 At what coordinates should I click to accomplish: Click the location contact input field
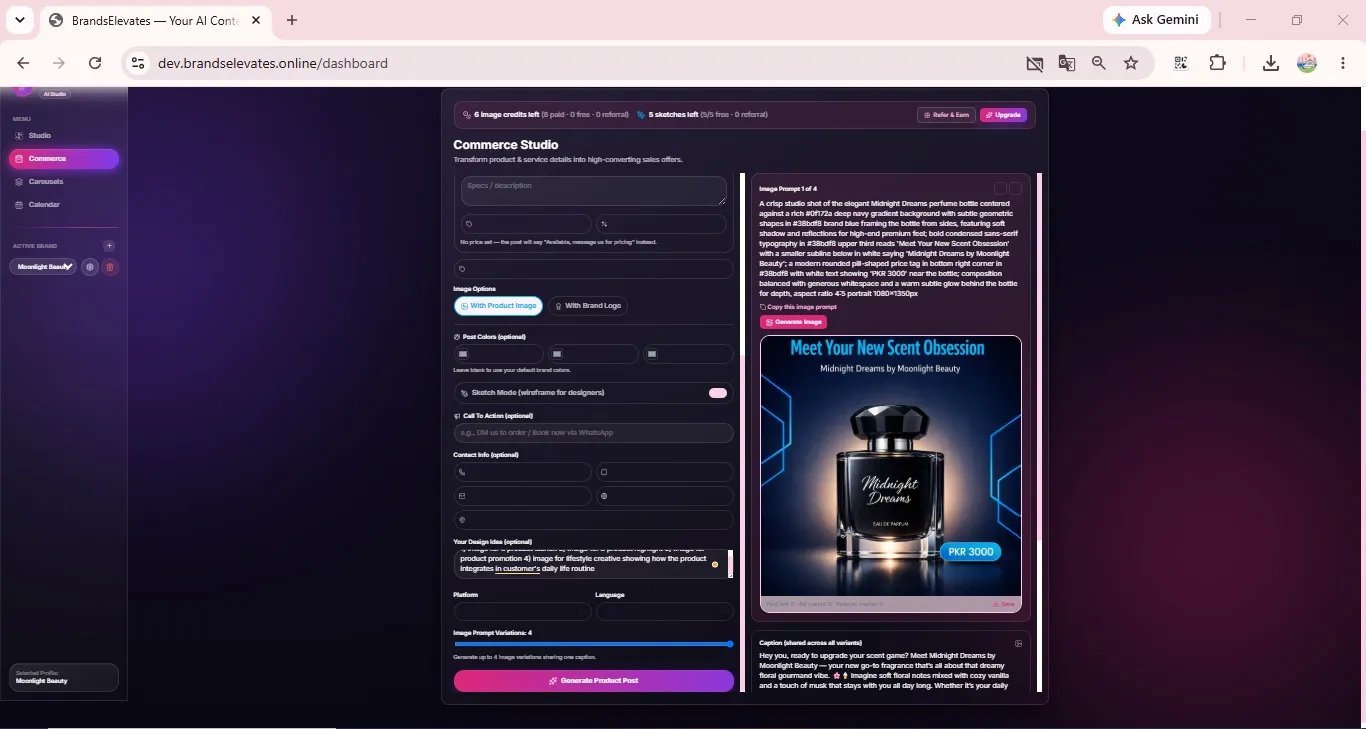(594, 520)
